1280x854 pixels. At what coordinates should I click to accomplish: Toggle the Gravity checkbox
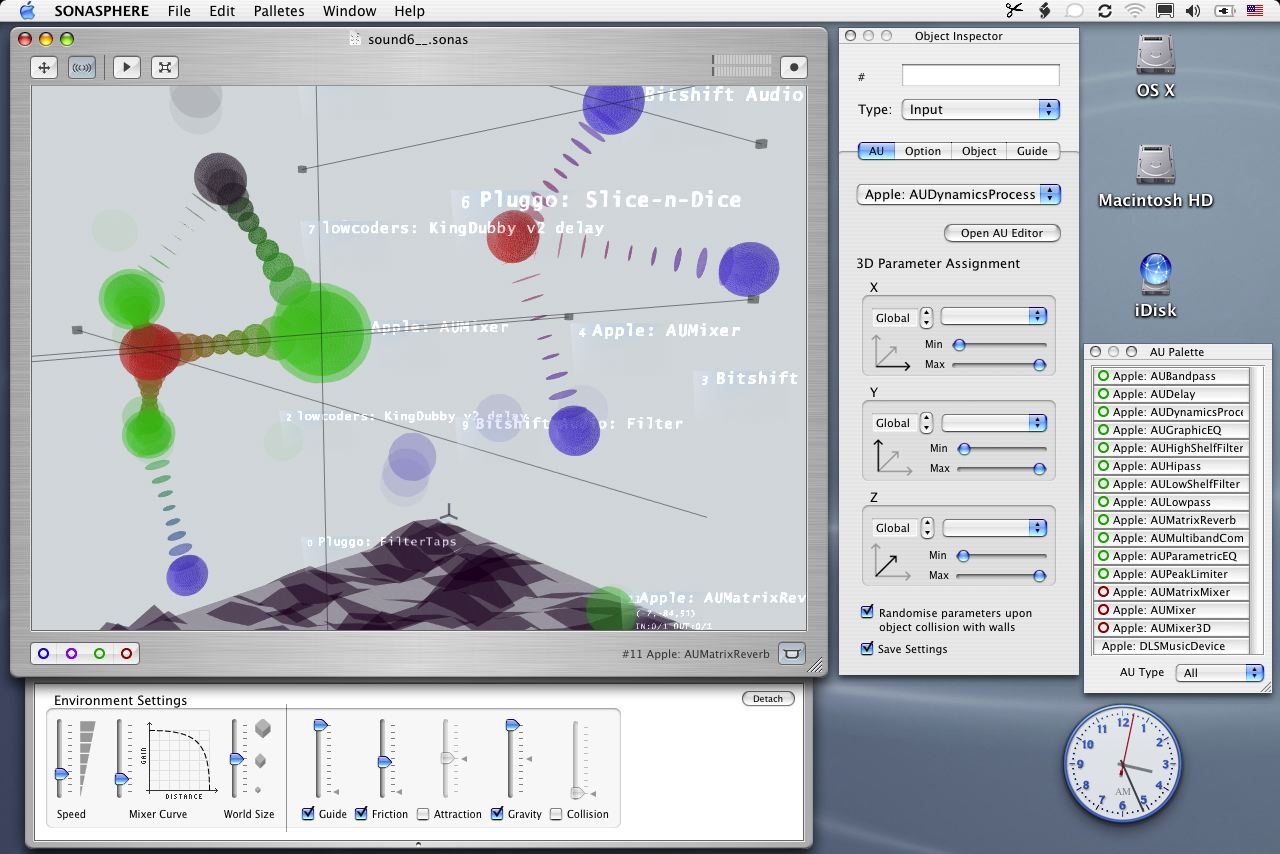point(497,814)
